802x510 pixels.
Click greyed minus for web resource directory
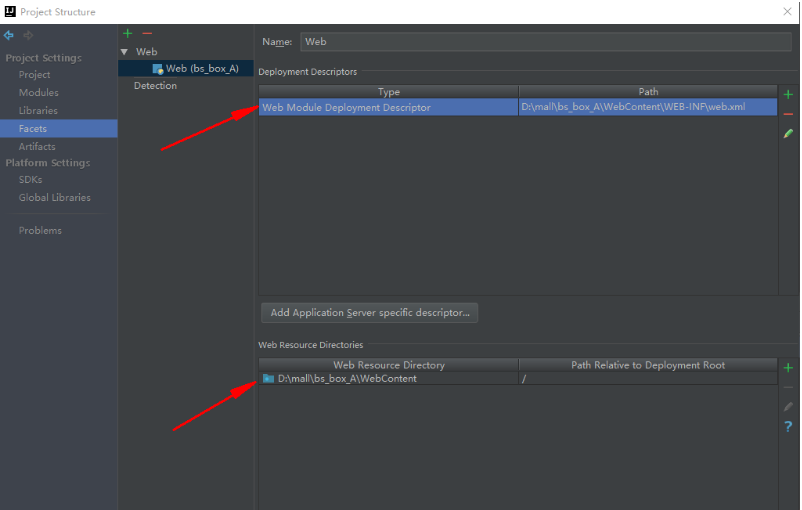coord(788,387)
